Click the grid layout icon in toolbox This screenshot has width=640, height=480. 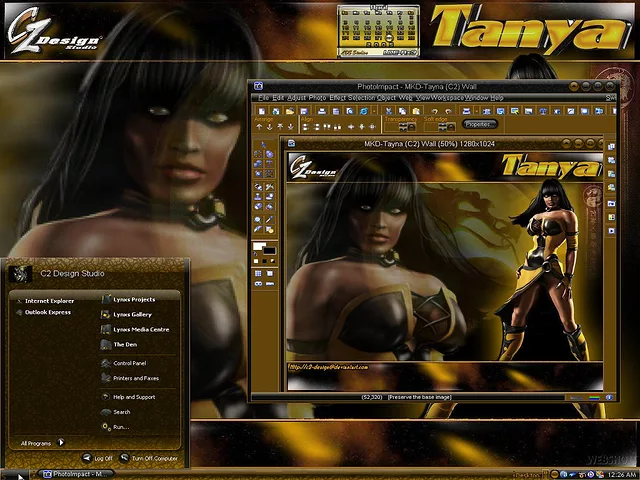[x=258, y=273]
